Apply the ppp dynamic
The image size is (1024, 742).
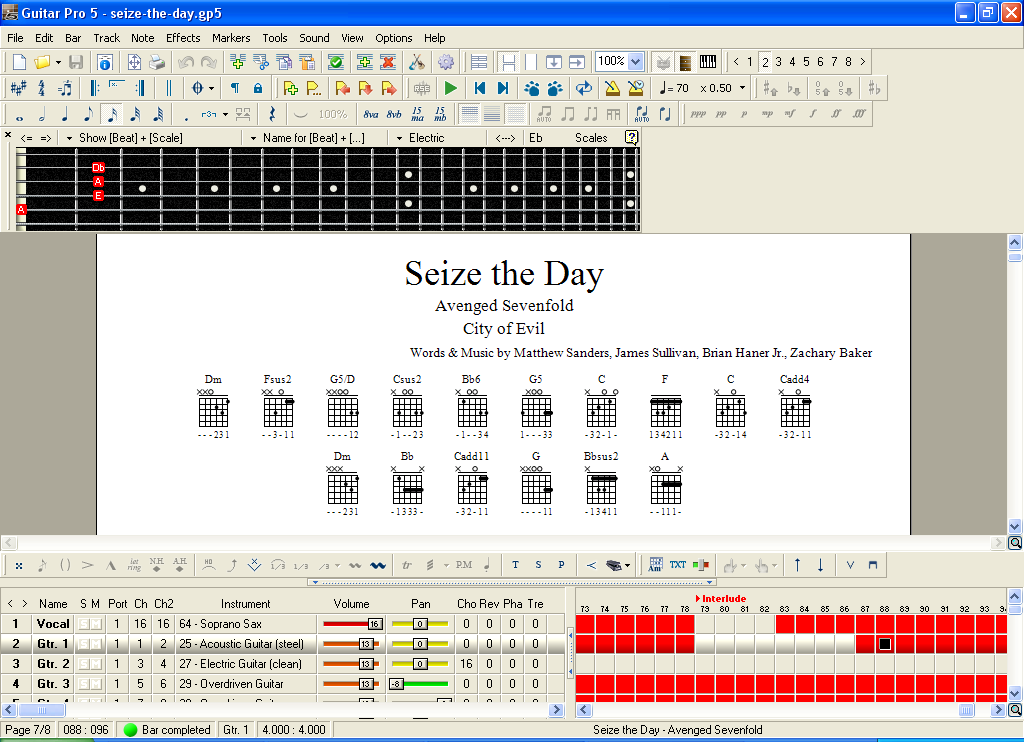698,114
